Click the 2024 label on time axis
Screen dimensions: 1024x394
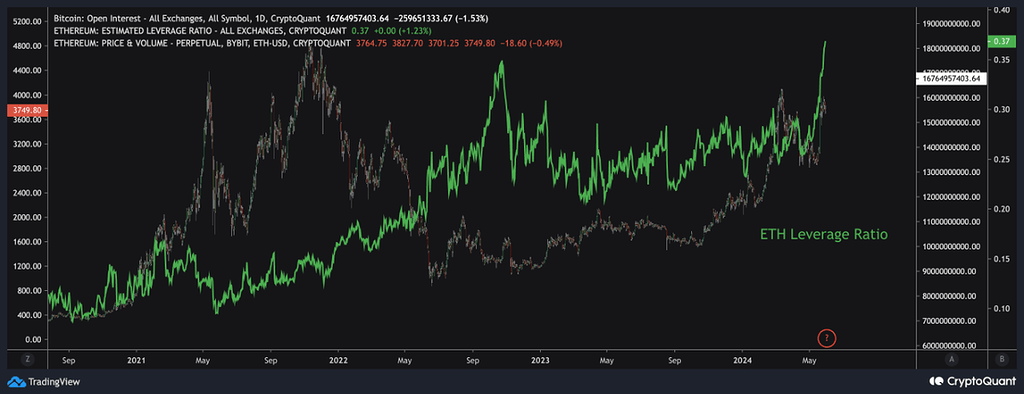[x=743, y=359]
